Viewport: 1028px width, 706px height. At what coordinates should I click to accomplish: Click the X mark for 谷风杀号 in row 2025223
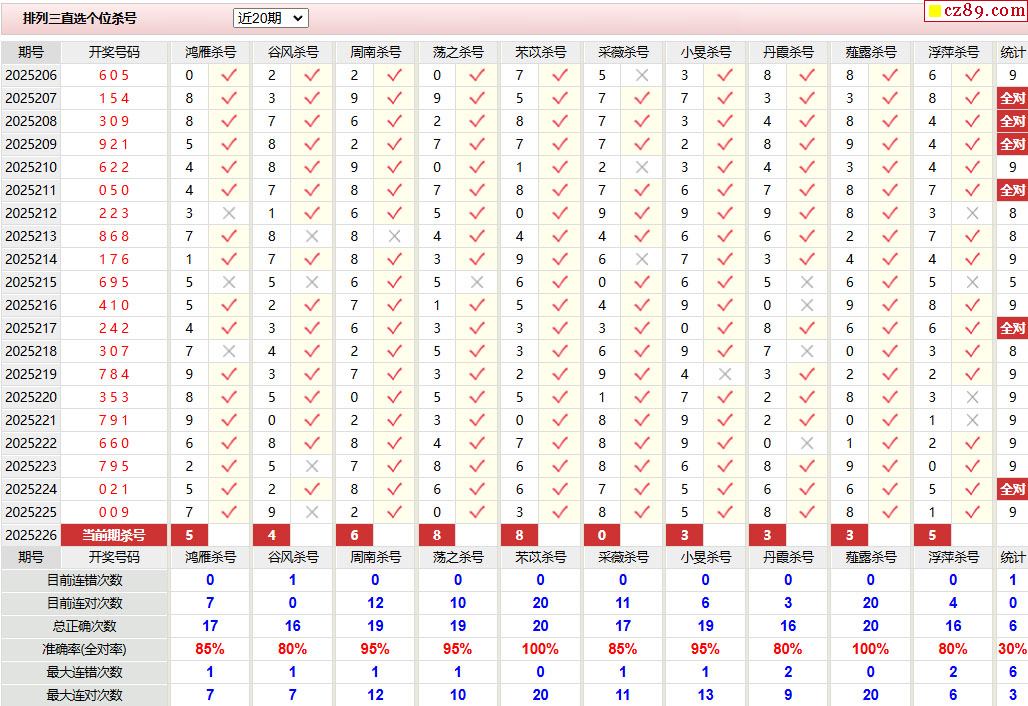pyautogui.click(x=311, y=466)
